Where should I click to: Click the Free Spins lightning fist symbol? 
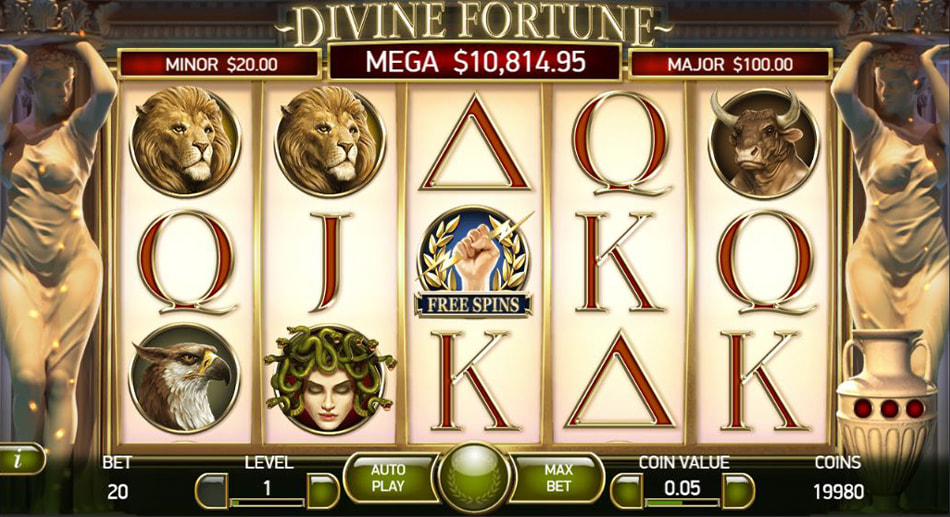pyautogui.click(x=474, y=262)
